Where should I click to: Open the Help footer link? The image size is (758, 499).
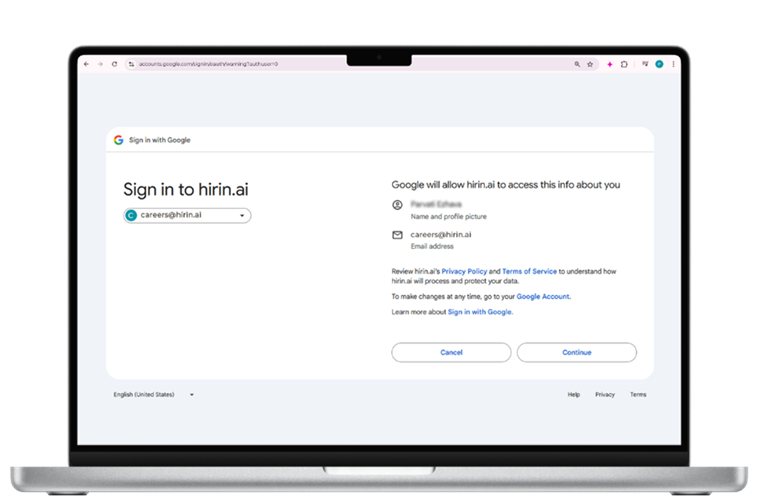point(573,395)
